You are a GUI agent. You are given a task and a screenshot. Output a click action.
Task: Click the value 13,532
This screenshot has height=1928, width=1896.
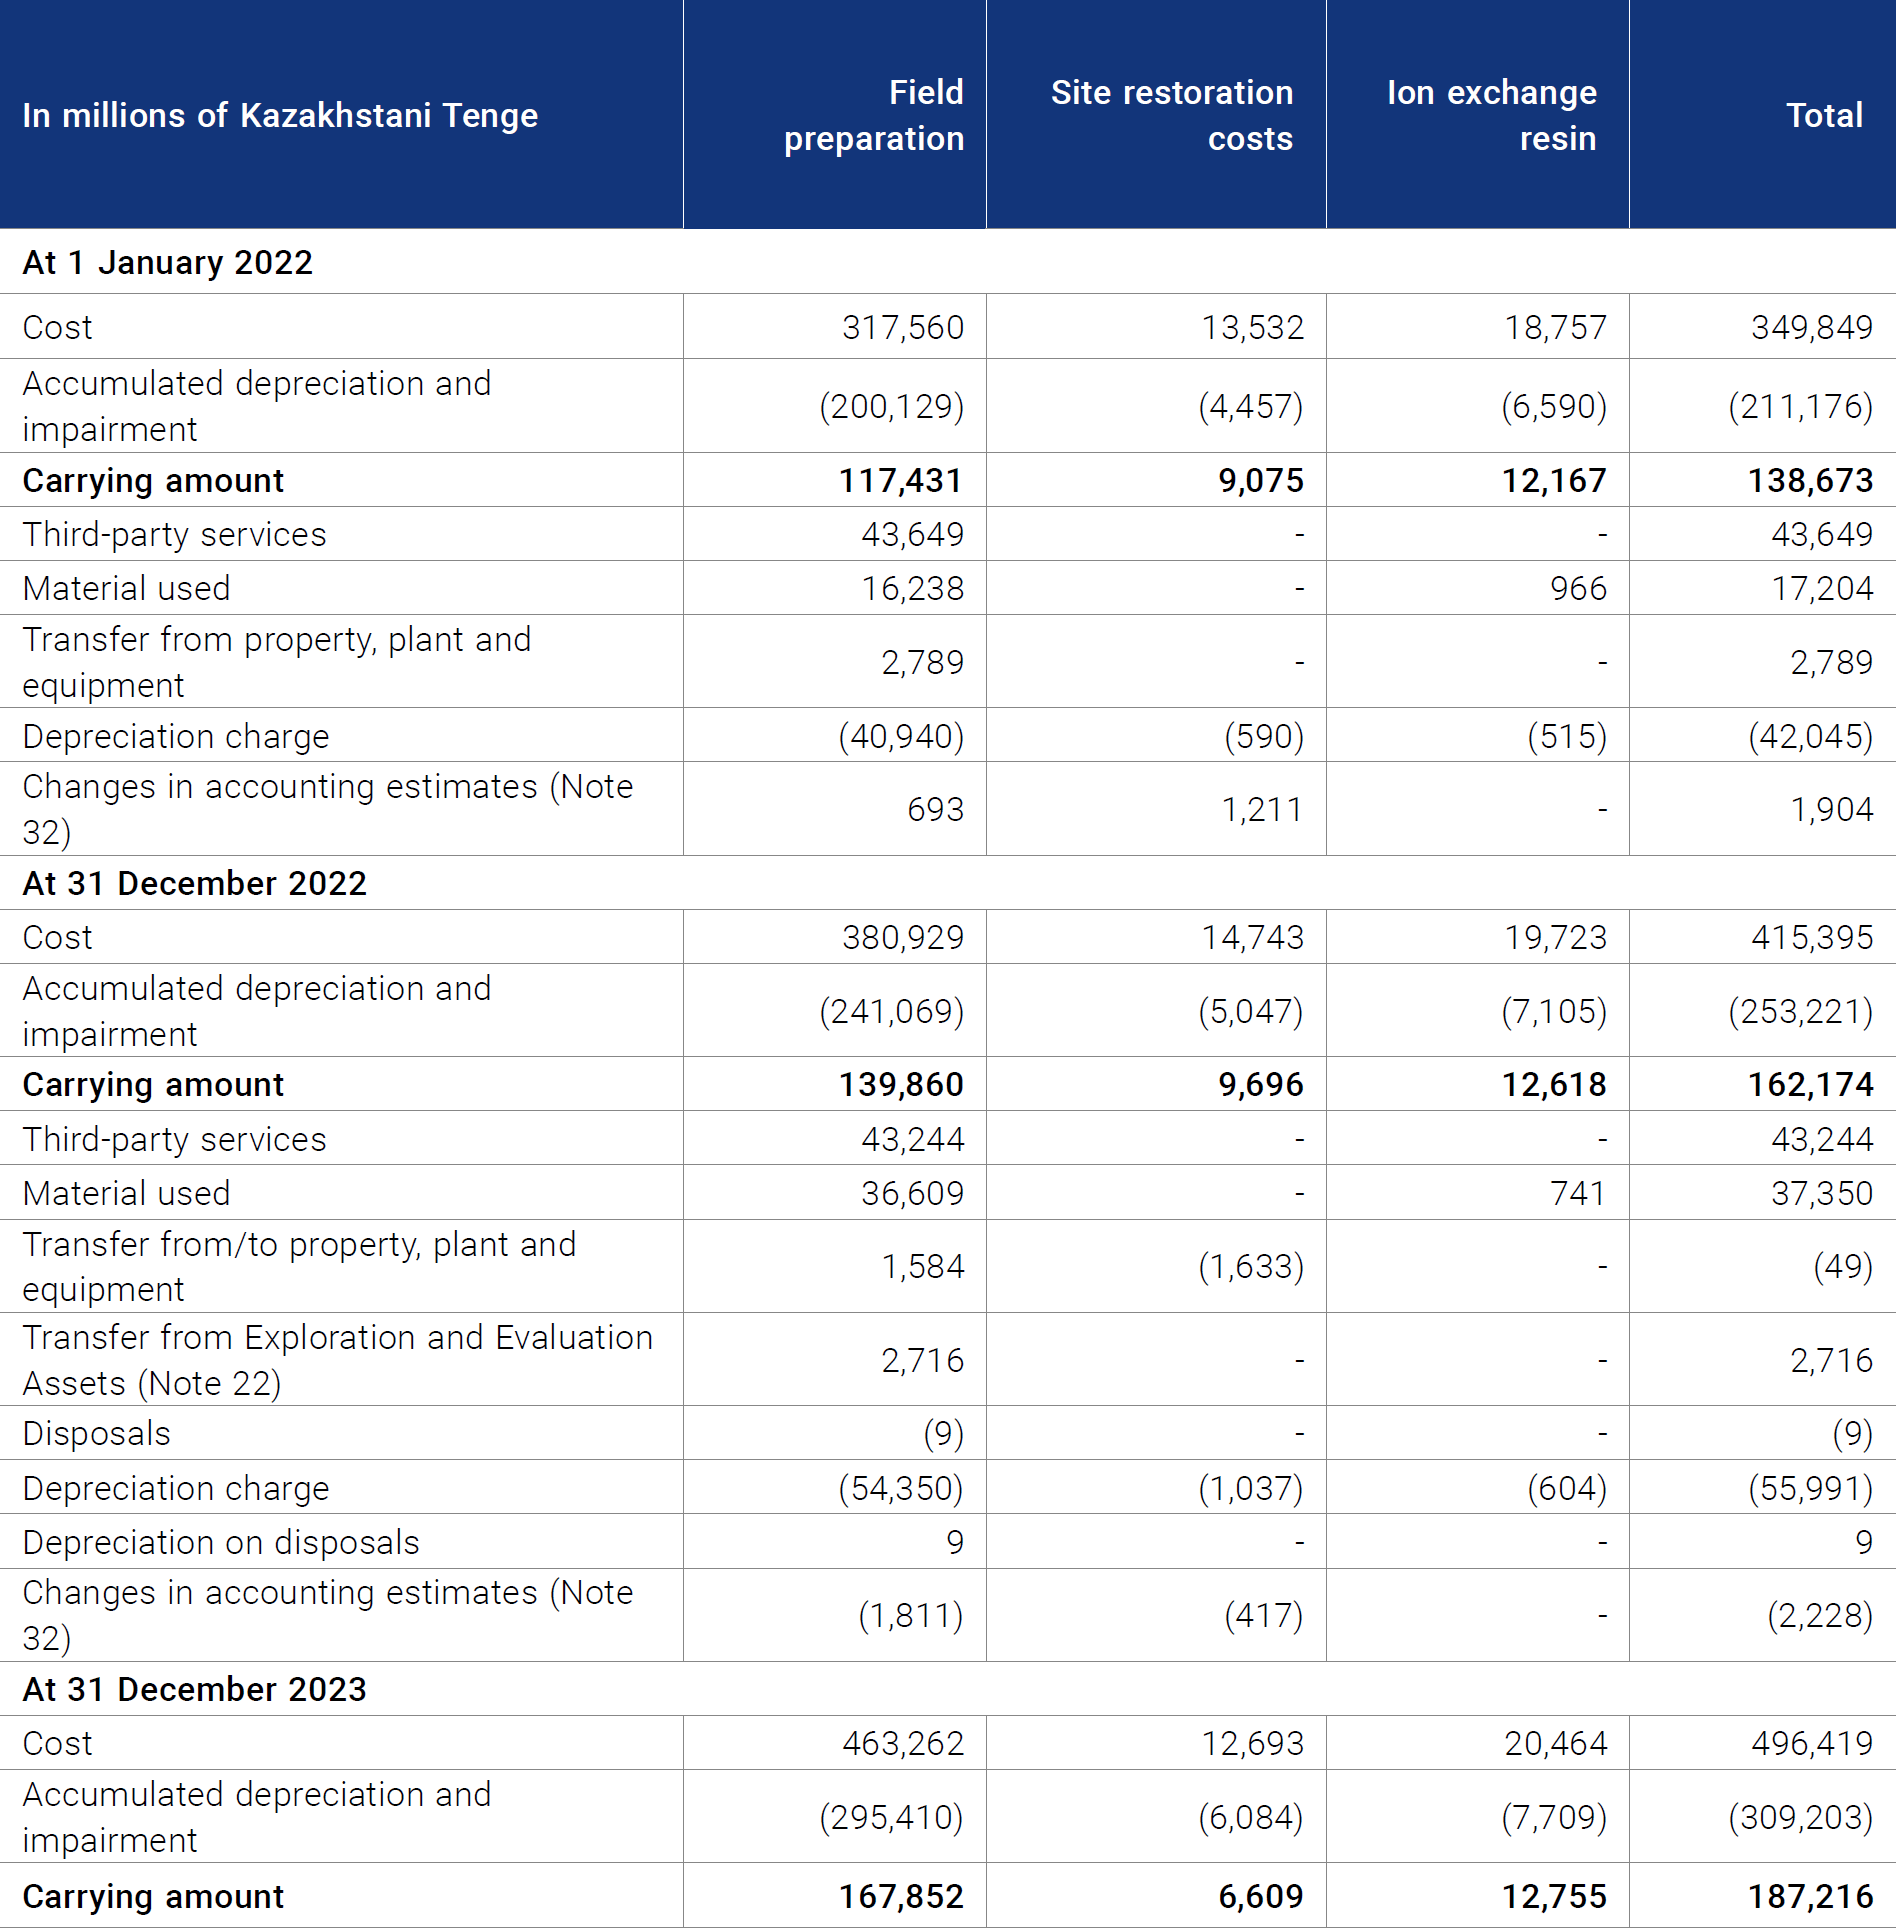[1253, 327]
